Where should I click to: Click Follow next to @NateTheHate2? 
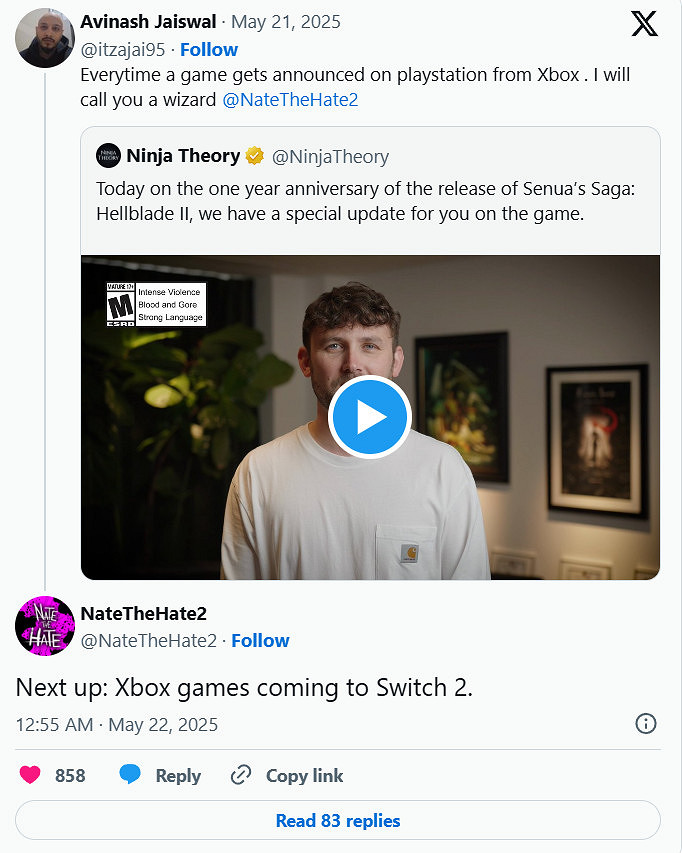coord(260,640)
